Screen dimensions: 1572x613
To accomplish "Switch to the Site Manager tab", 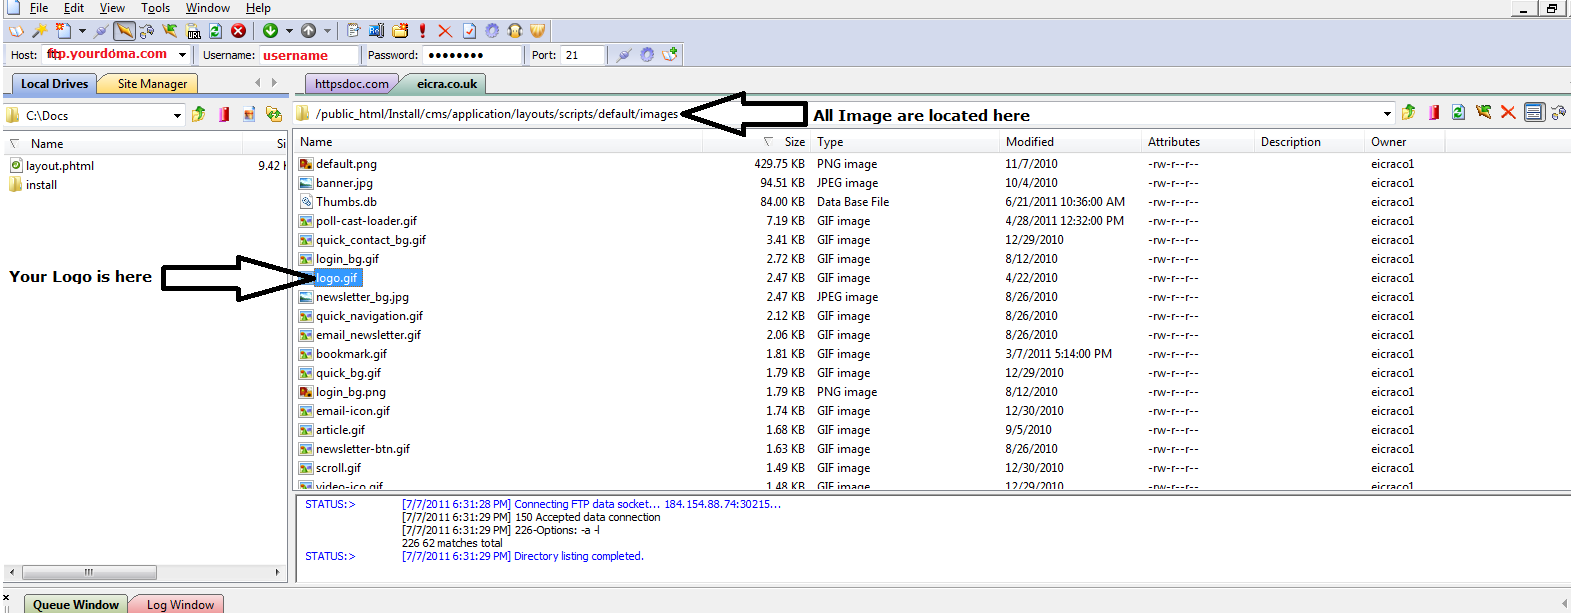I will tap(152, 84).
